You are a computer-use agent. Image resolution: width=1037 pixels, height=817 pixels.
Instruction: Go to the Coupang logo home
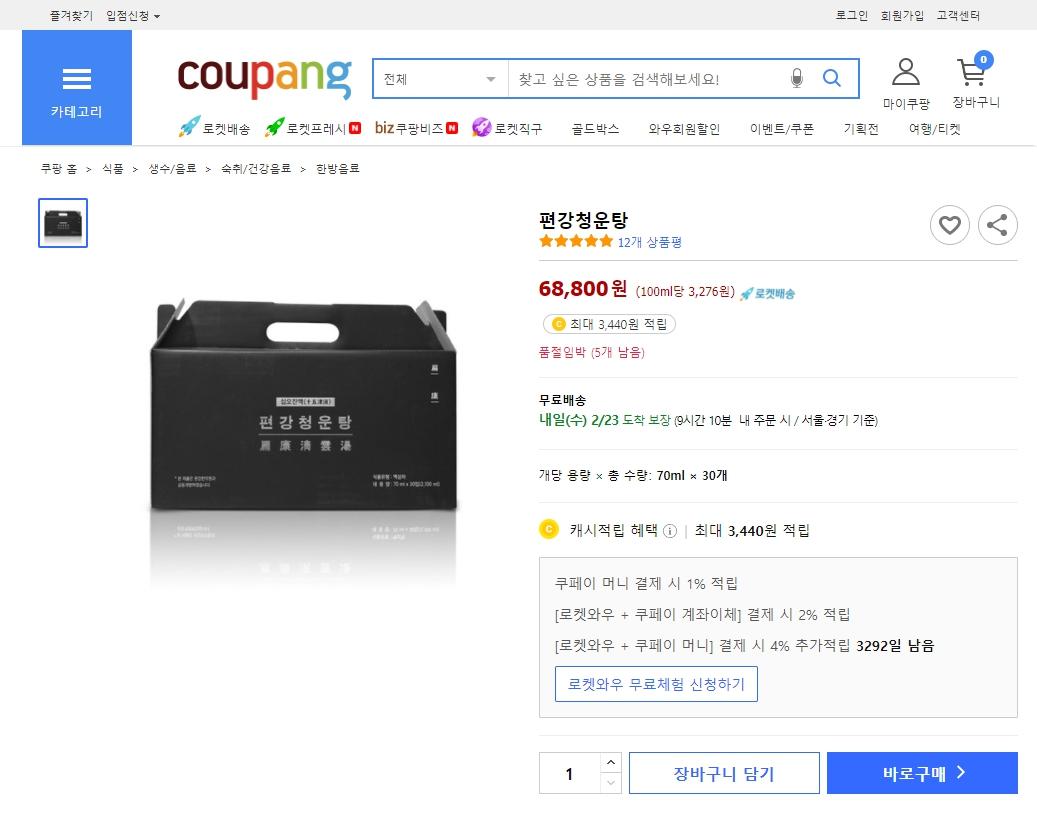click(264, 77)
